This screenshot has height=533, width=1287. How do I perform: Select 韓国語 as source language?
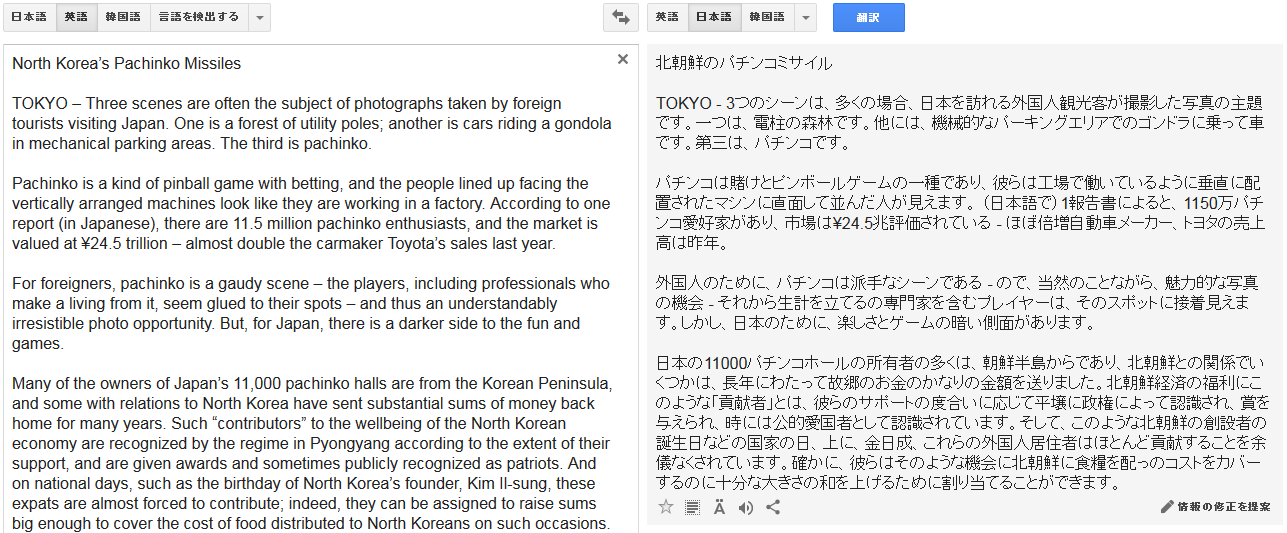click(123, 17)
